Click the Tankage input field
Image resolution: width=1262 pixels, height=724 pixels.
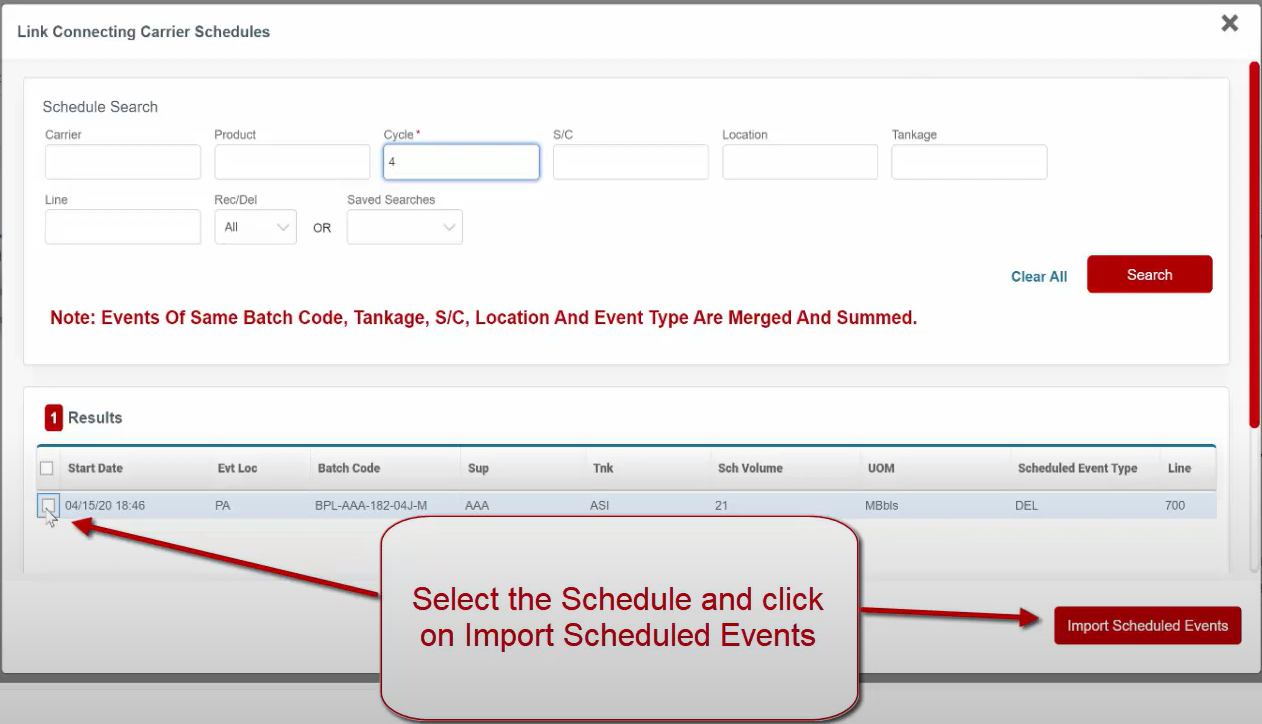[969, 162]
